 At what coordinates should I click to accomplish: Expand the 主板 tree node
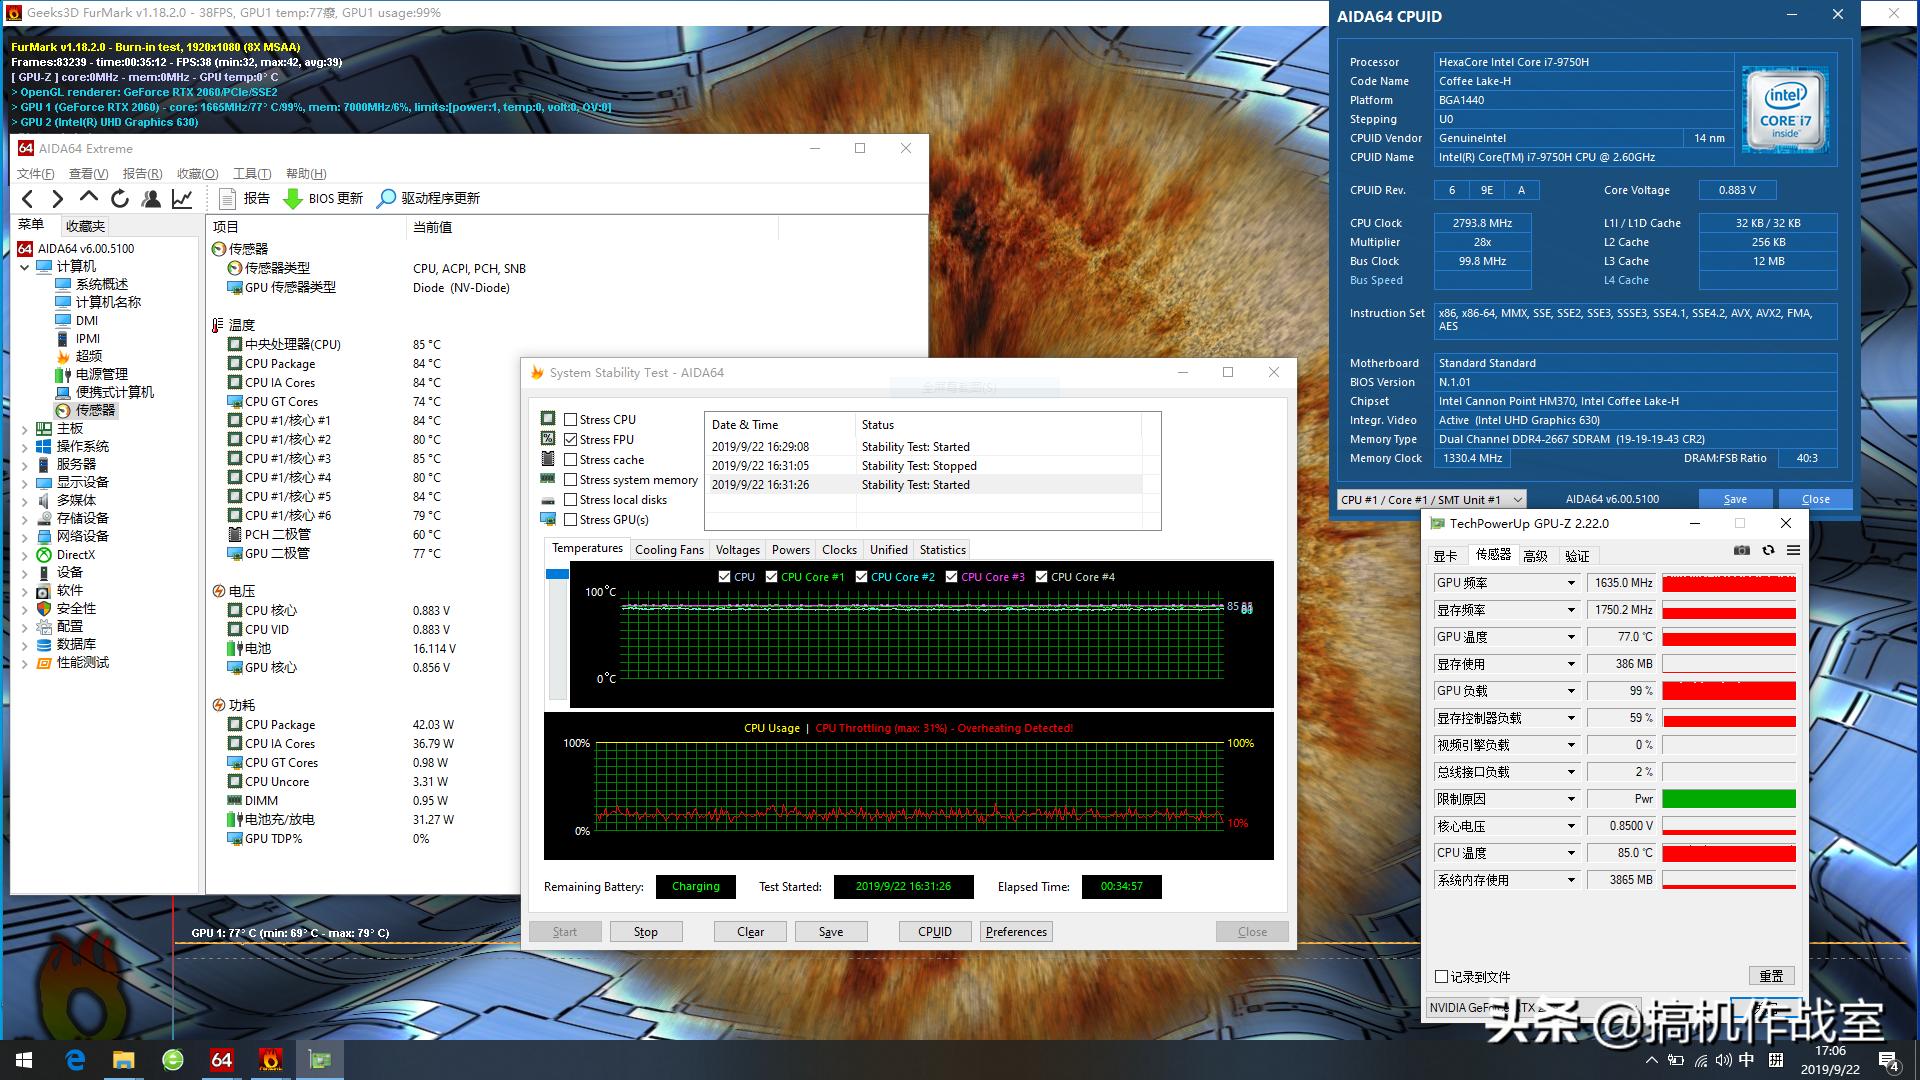(25, 429)
